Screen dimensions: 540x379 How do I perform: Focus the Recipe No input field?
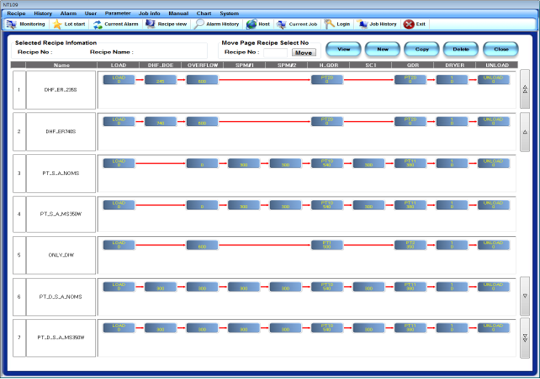pyautogui.click(x=275, y=53)
